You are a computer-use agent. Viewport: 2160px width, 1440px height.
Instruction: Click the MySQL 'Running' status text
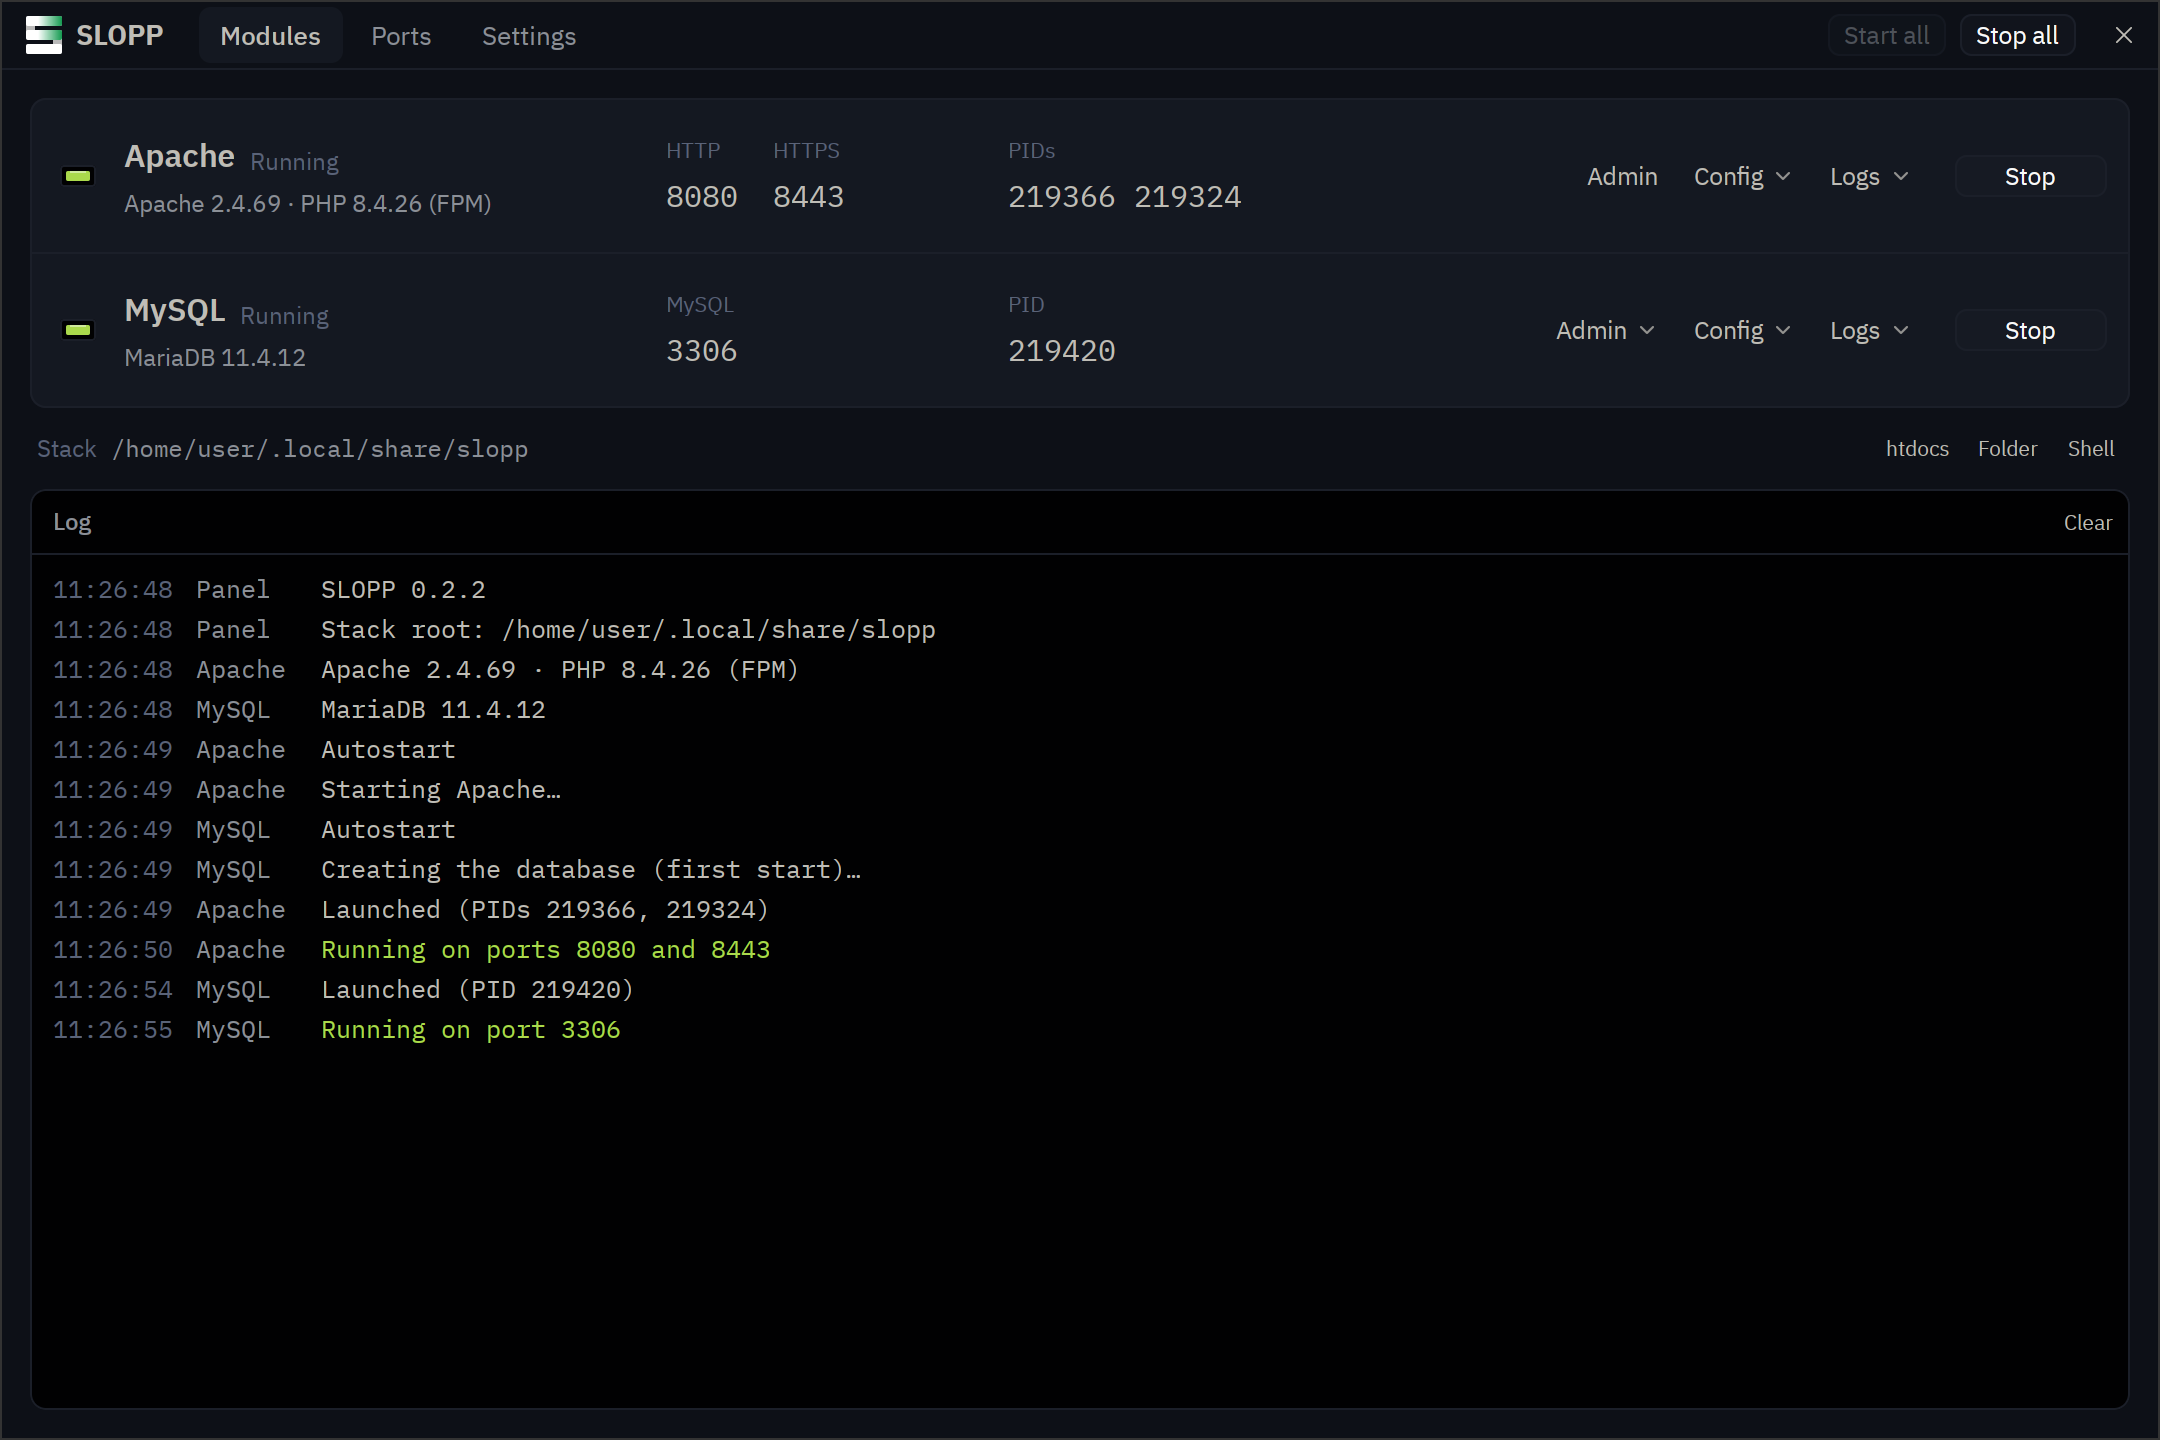[x=284, y=316]
